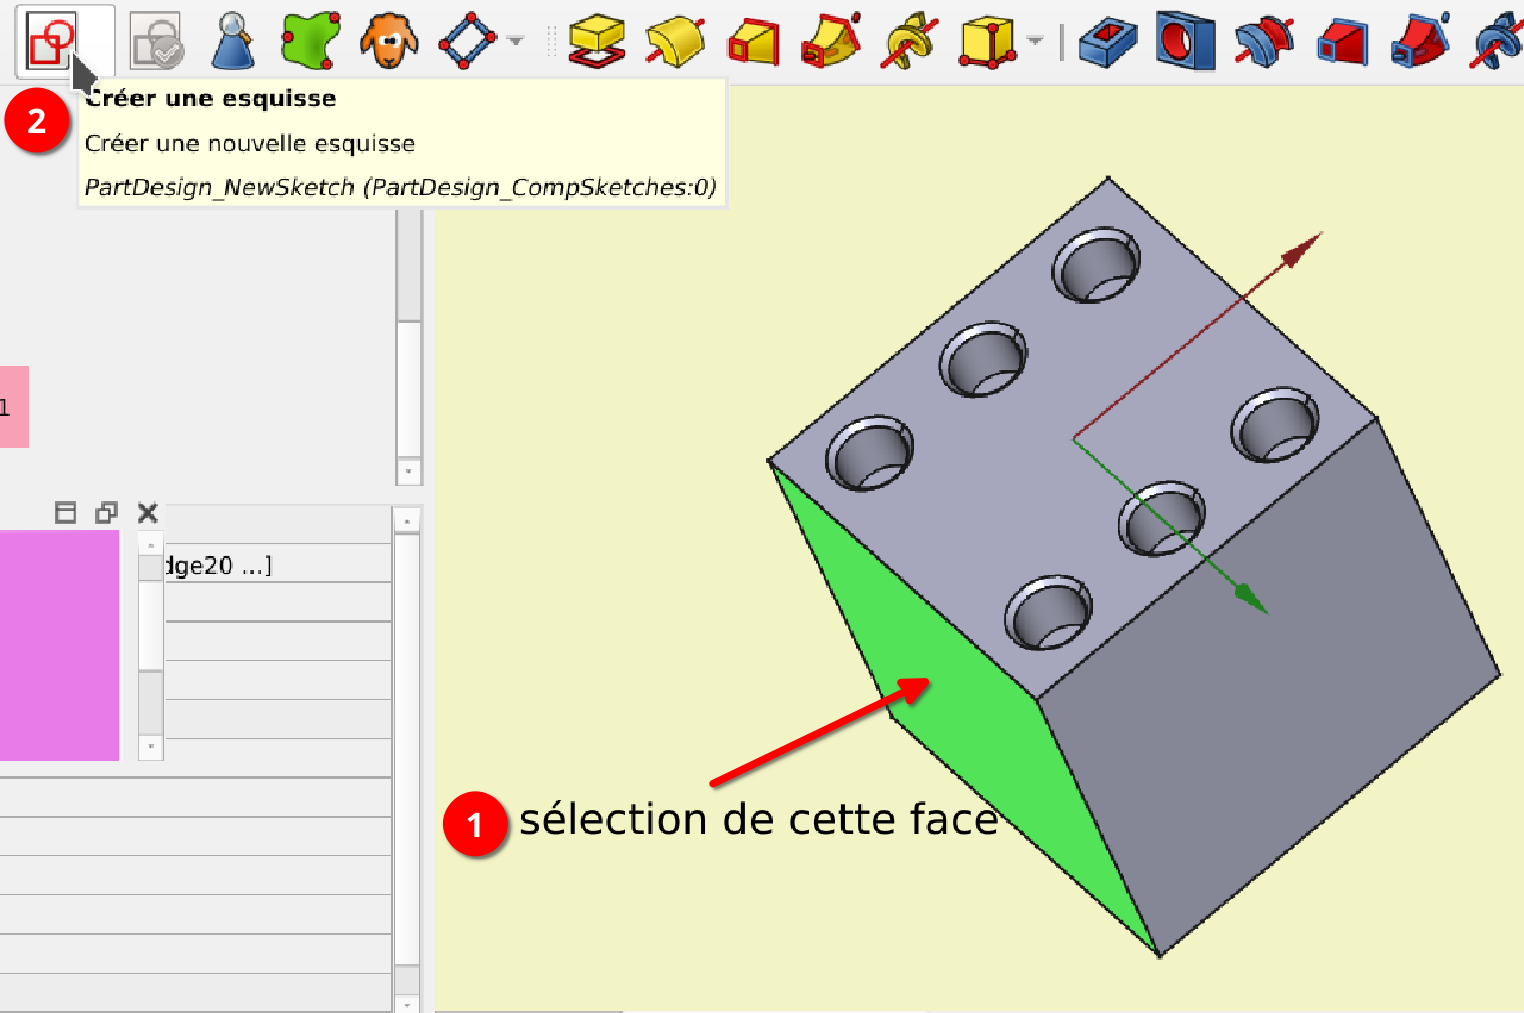Create a green shape binder
This screenshot has width=1524, height=1013.
tap(311, 40)
